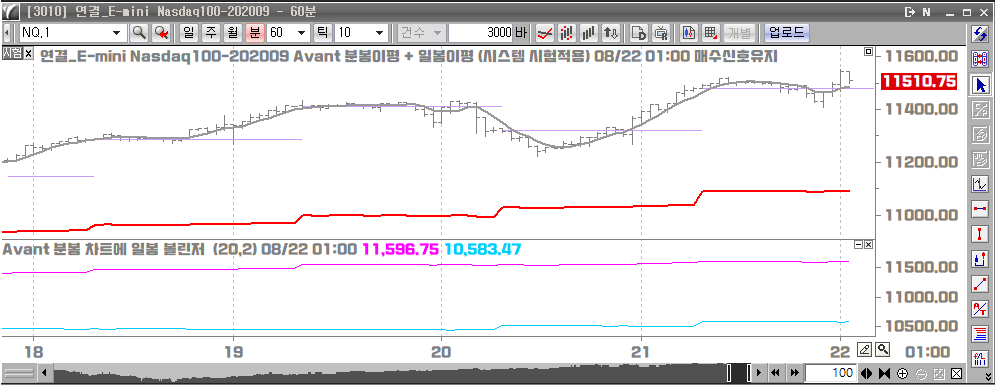Click the horizontal chart scroll slider handle

tap(739, 372)
